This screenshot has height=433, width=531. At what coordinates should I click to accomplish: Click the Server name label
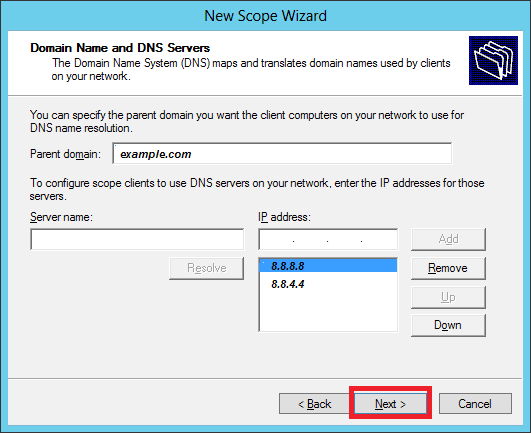click(61, 217)
